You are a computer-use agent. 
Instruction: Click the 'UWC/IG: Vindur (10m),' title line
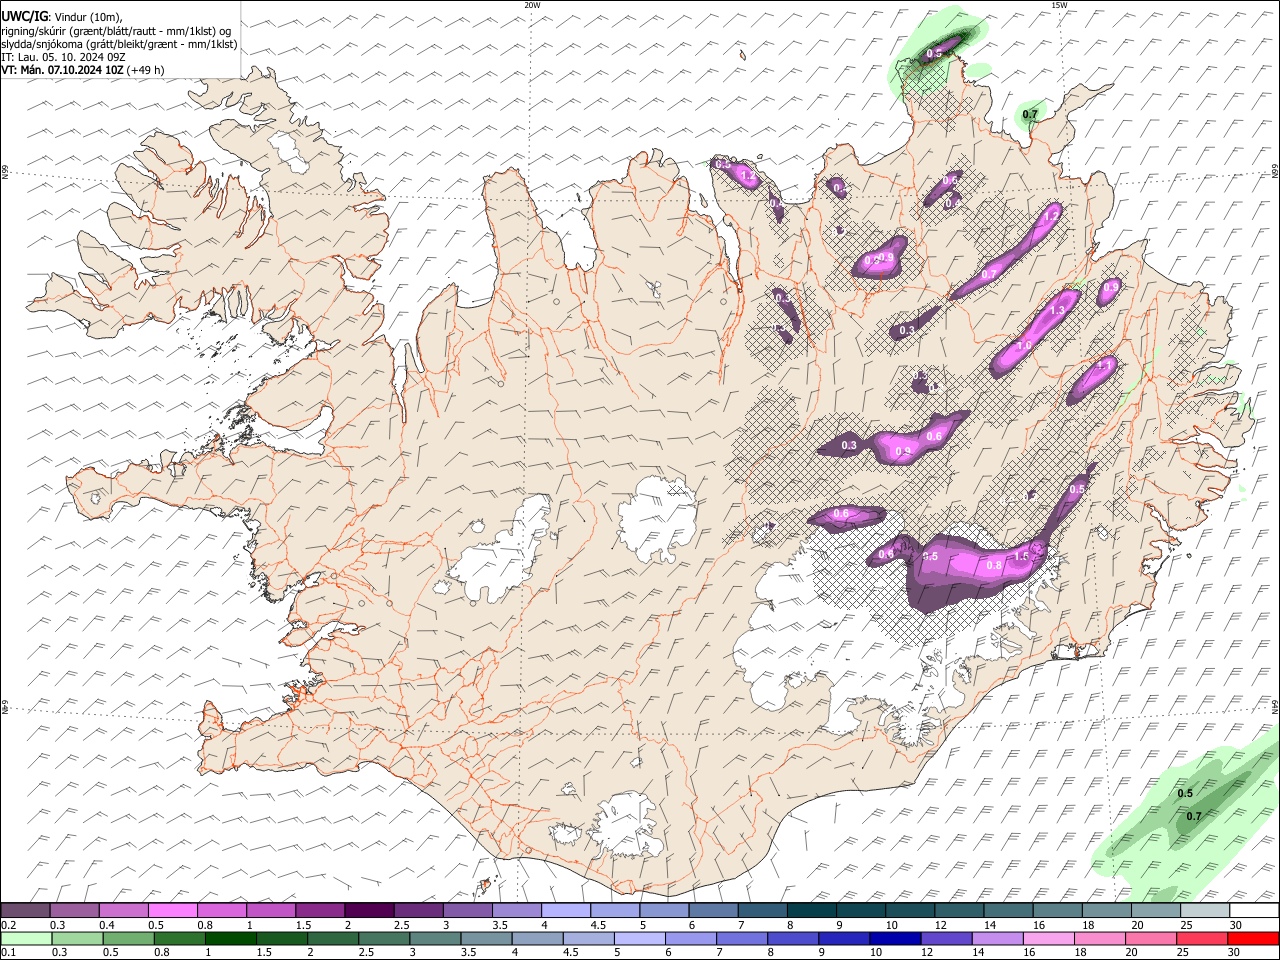point(62,17)
